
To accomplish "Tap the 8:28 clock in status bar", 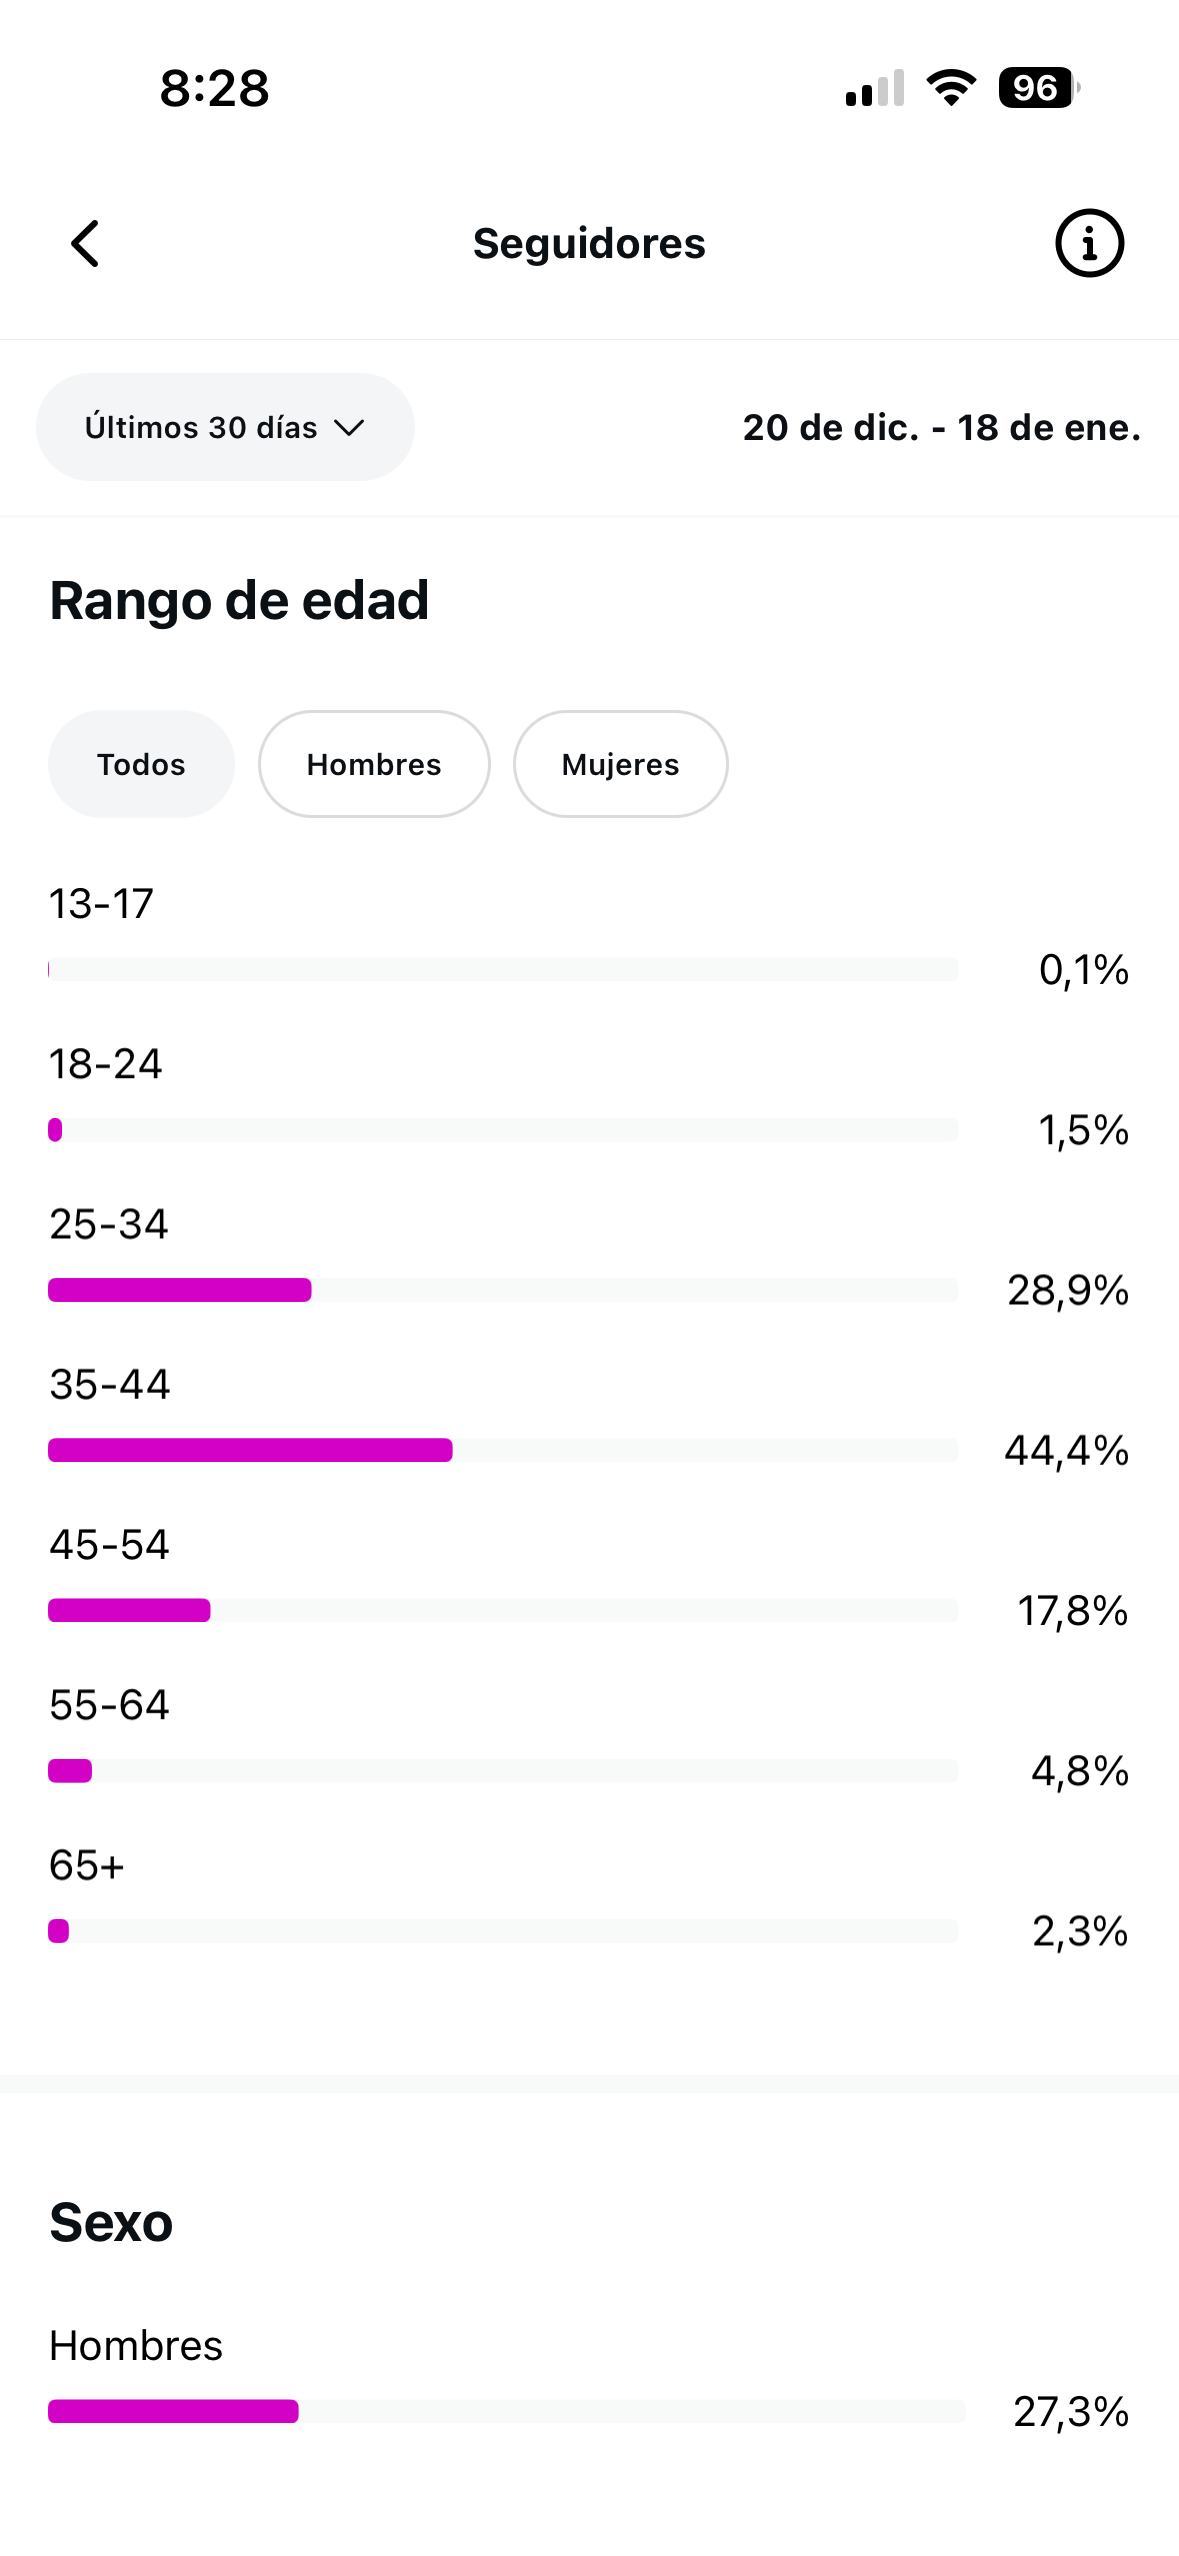I will click(x=214, y=88).
